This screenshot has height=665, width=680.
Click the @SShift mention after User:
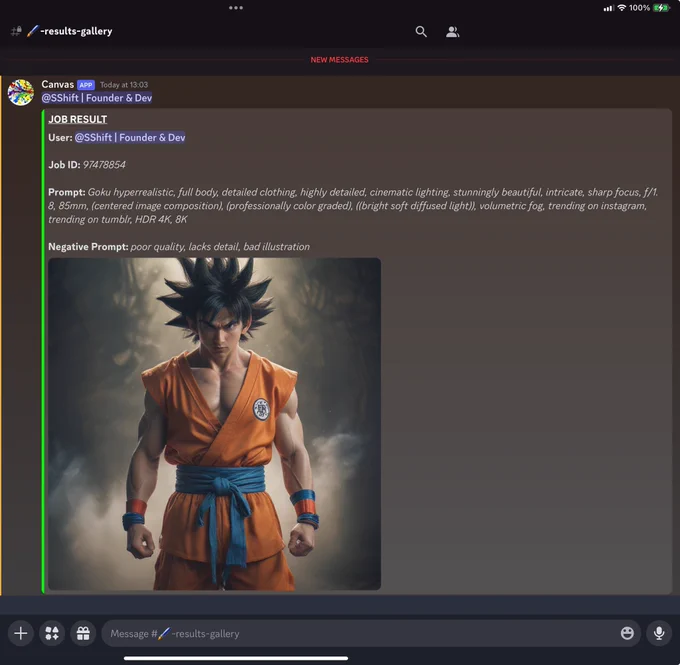[x=130, y=138]
